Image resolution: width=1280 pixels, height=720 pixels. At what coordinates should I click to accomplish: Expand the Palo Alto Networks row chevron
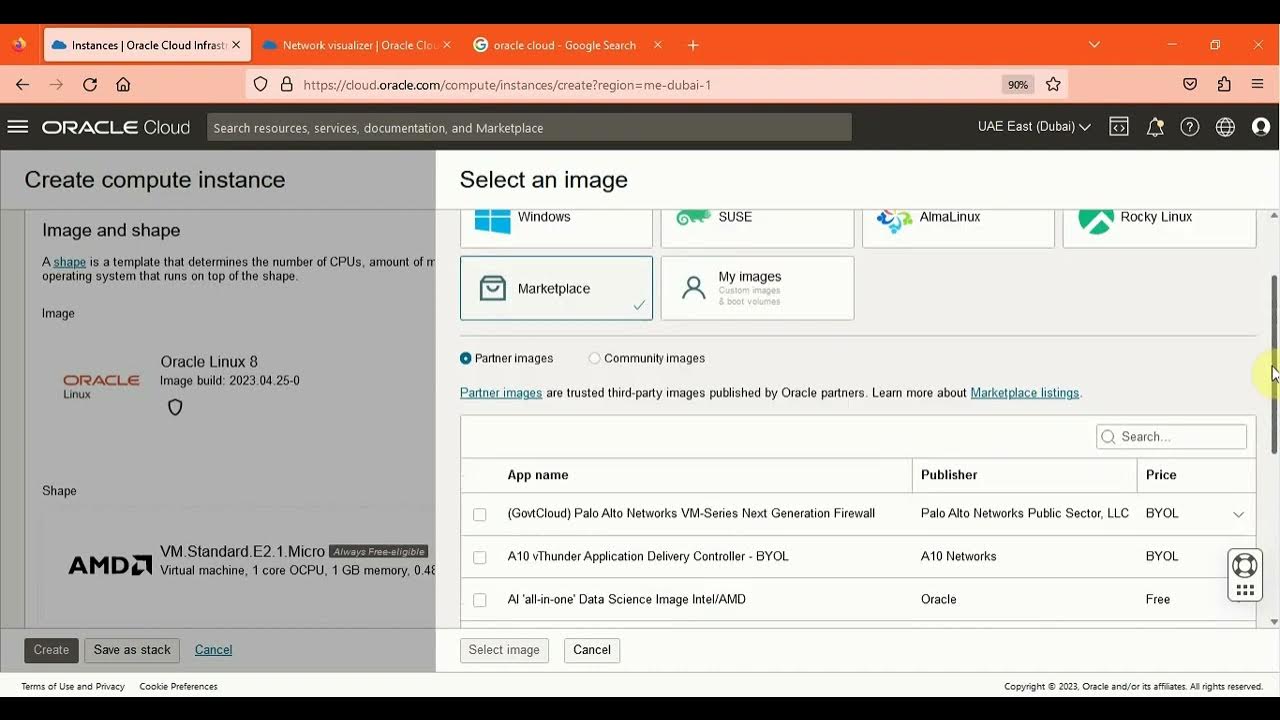1238,514
